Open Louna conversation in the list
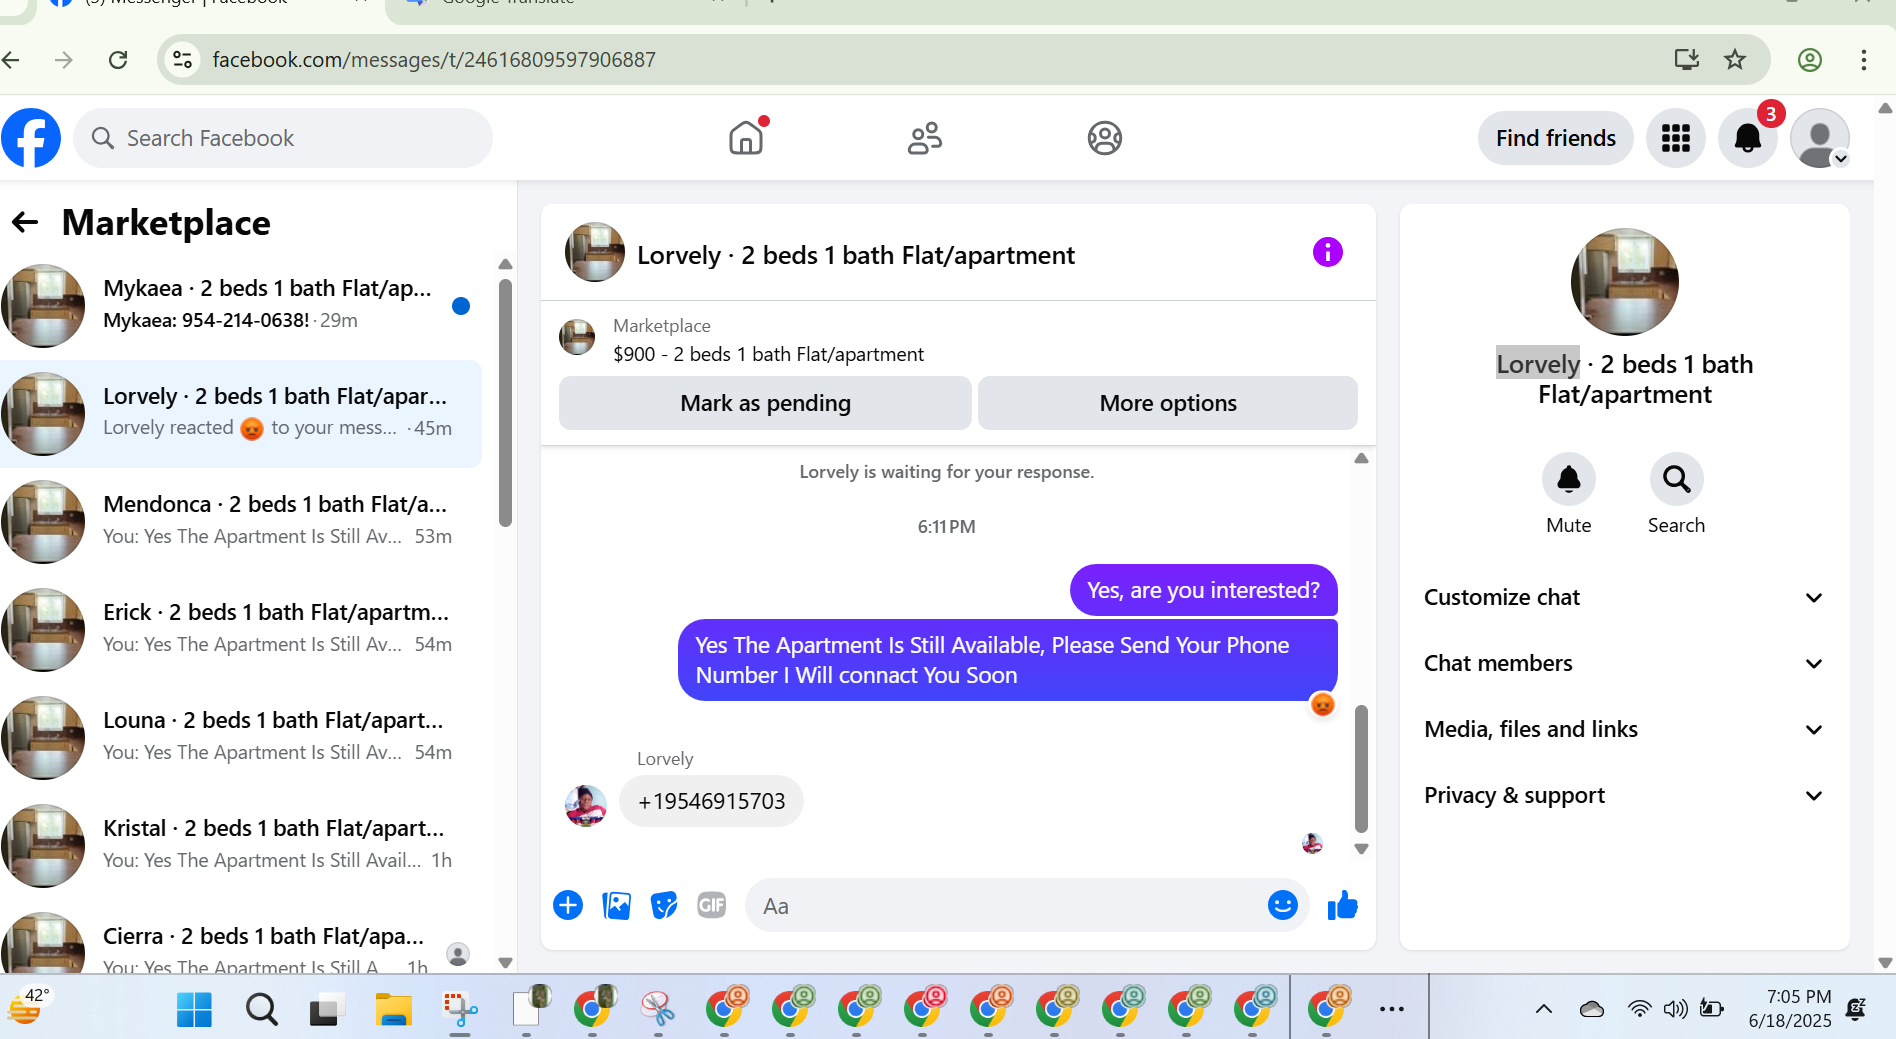1896x1039 pixels. click(241, 737)
